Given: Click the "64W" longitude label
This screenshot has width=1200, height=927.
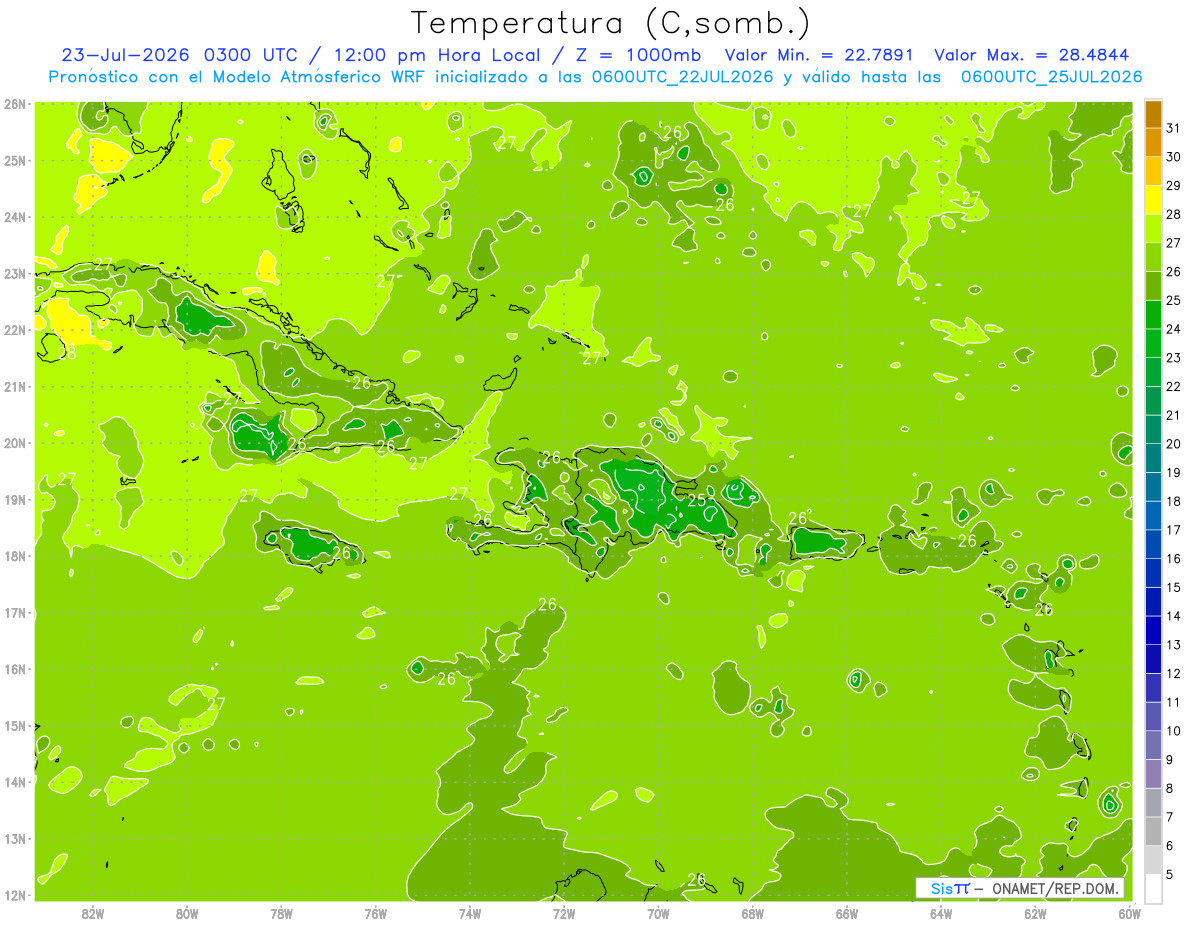Looking at the screenshot, I should point(941,913).
